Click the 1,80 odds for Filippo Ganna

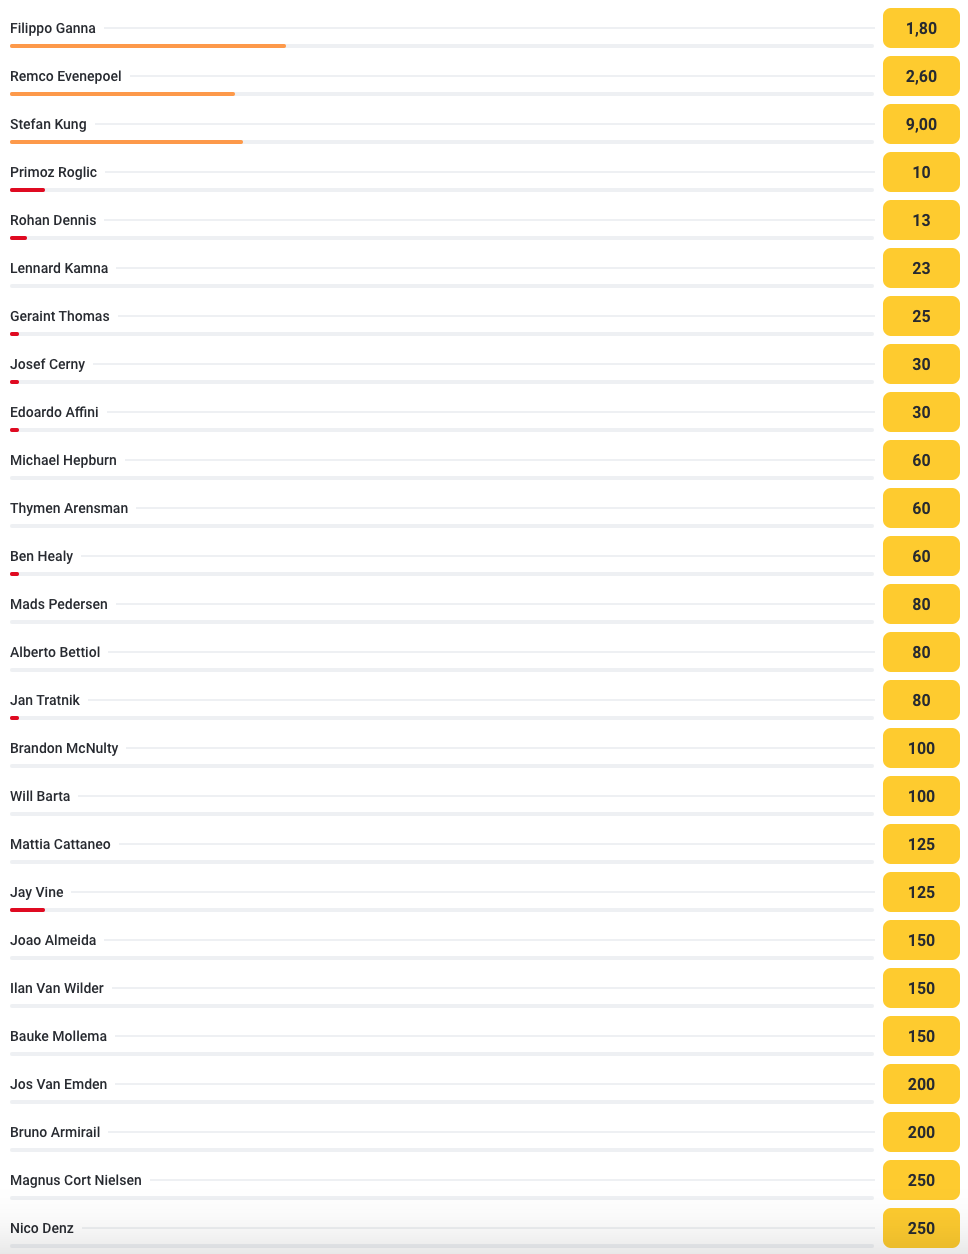click(921, 28)
